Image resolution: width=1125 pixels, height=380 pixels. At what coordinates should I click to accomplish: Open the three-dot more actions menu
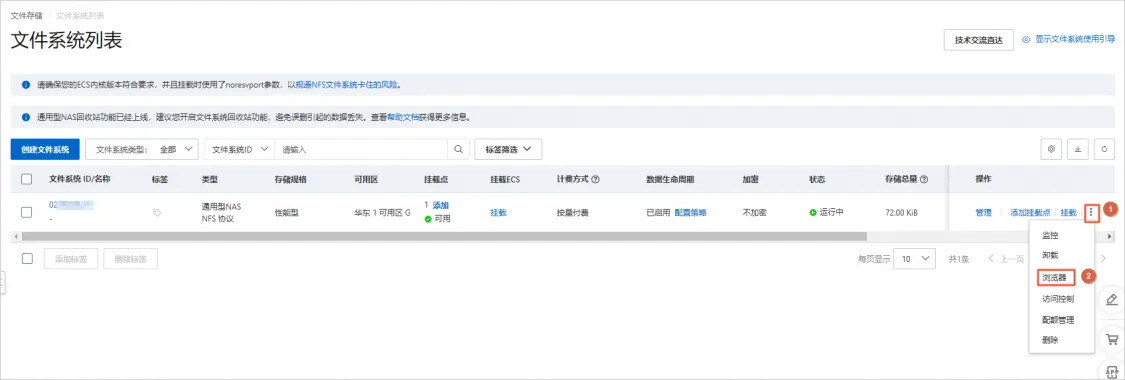1091,212
